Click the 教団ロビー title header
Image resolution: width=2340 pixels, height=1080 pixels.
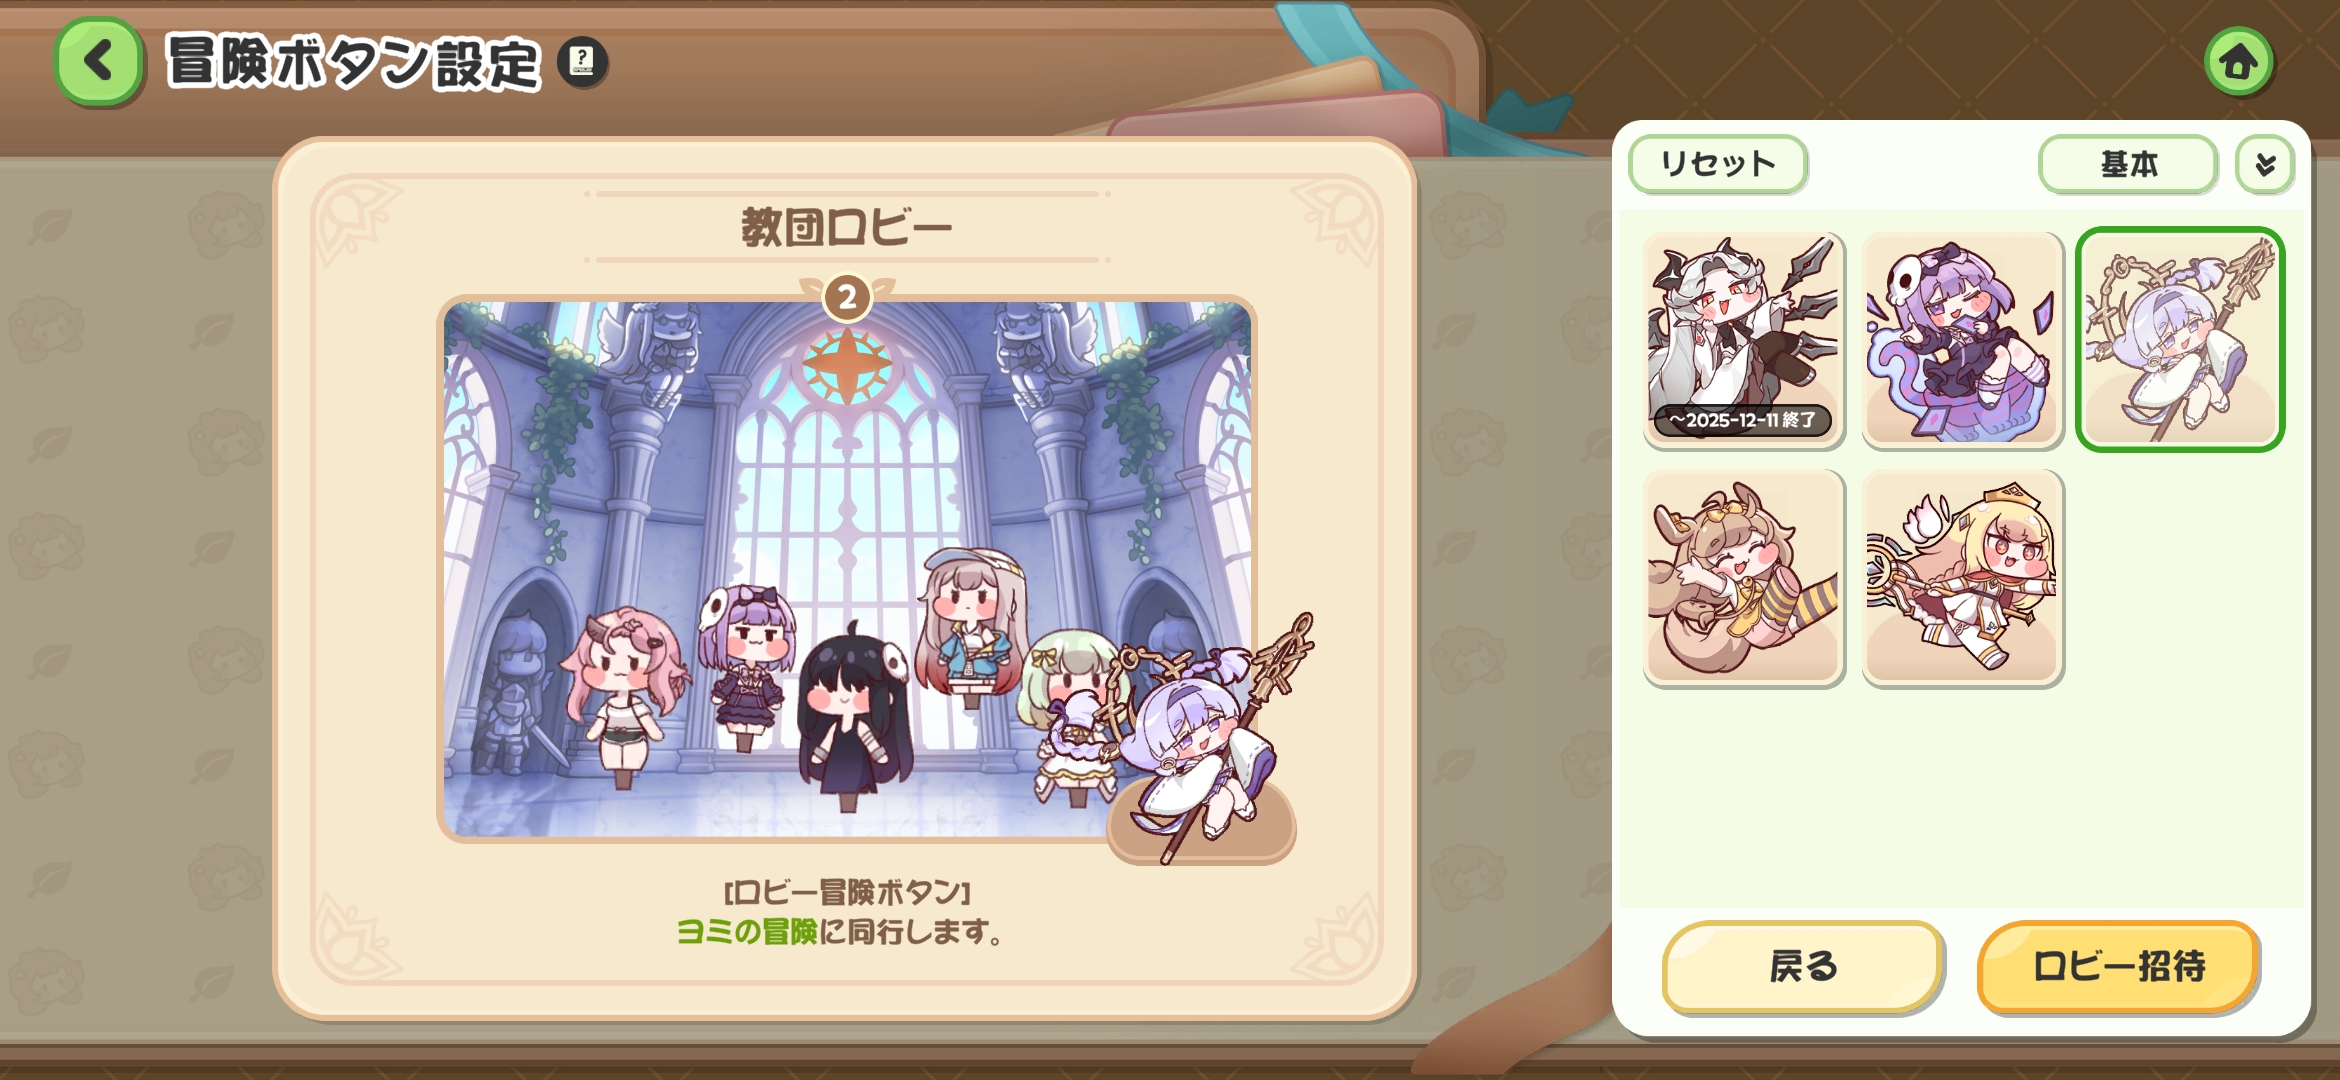tap(846, 228)
